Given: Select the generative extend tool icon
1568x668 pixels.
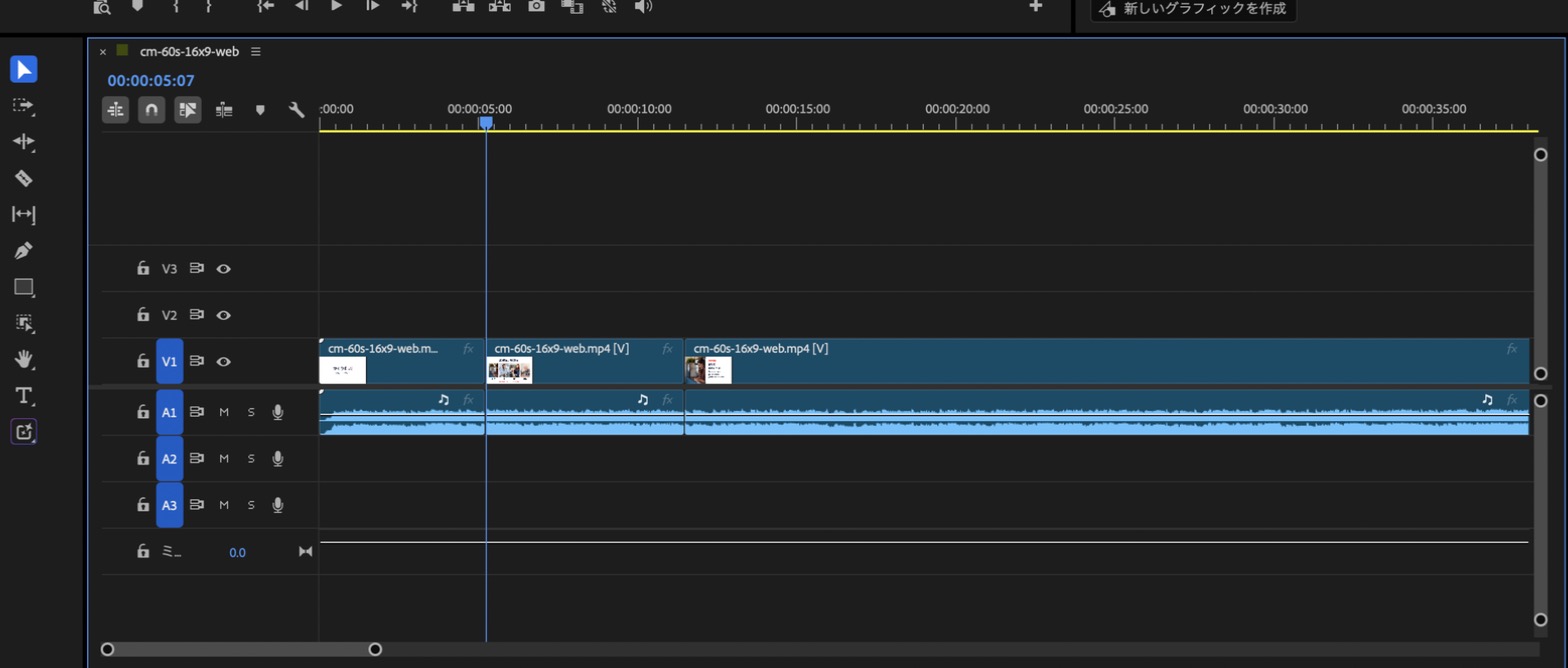Looking at the screenshot, I should click(x=23, y=432).
